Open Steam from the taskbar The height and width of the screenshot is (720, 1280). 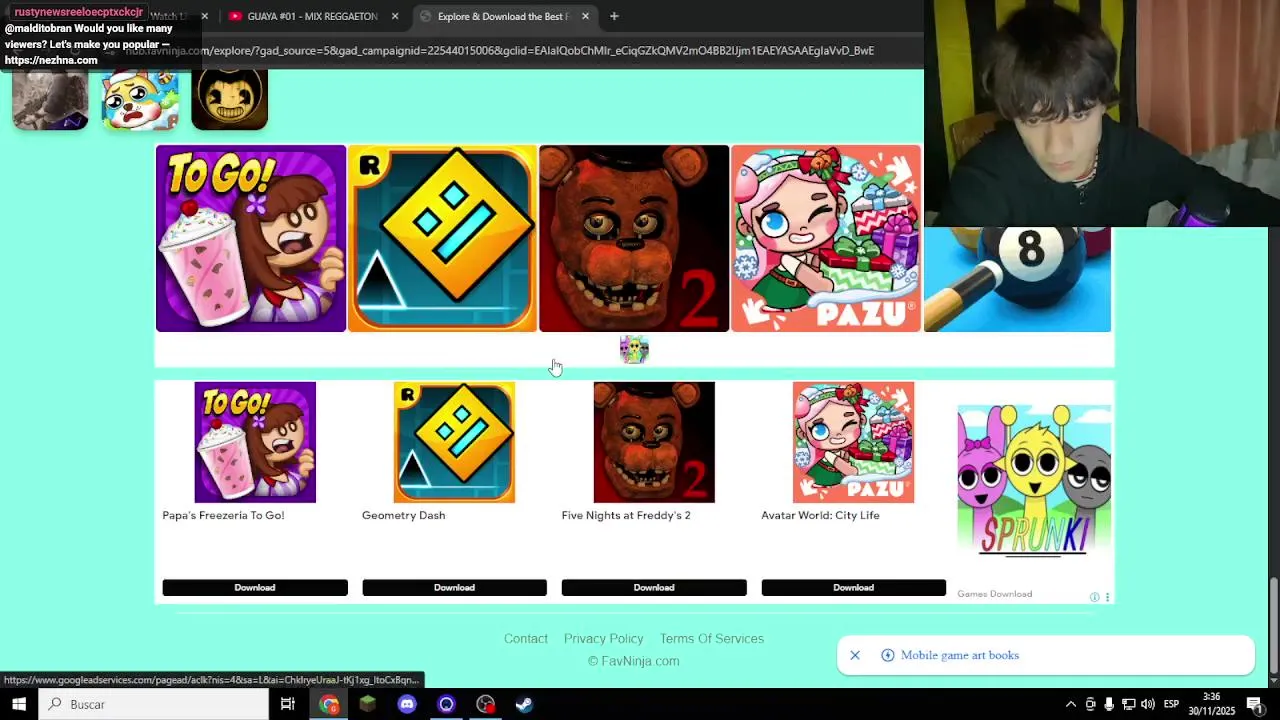click(x=524, y=704)
